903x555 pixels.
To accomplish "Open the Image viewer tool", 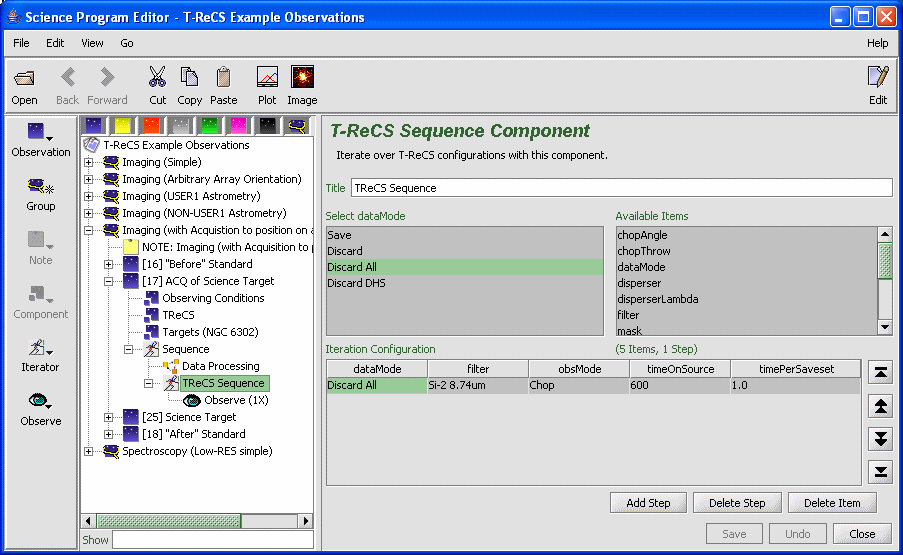I will click(x=302, y=77).
